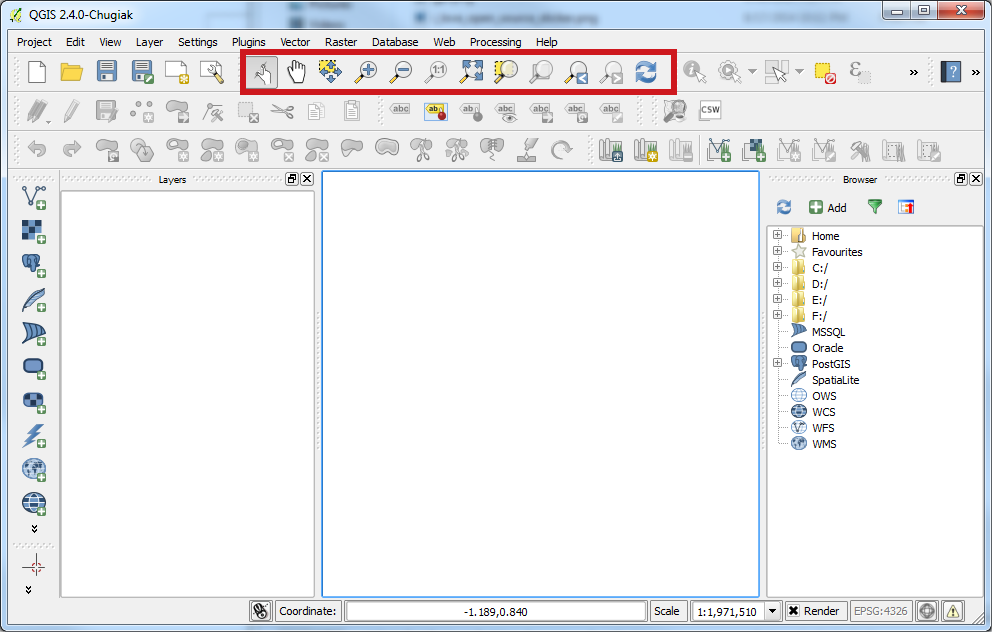Toggle the Touch zoom and pan tool
Screen dimensions: 992x632
click(261, 71)
